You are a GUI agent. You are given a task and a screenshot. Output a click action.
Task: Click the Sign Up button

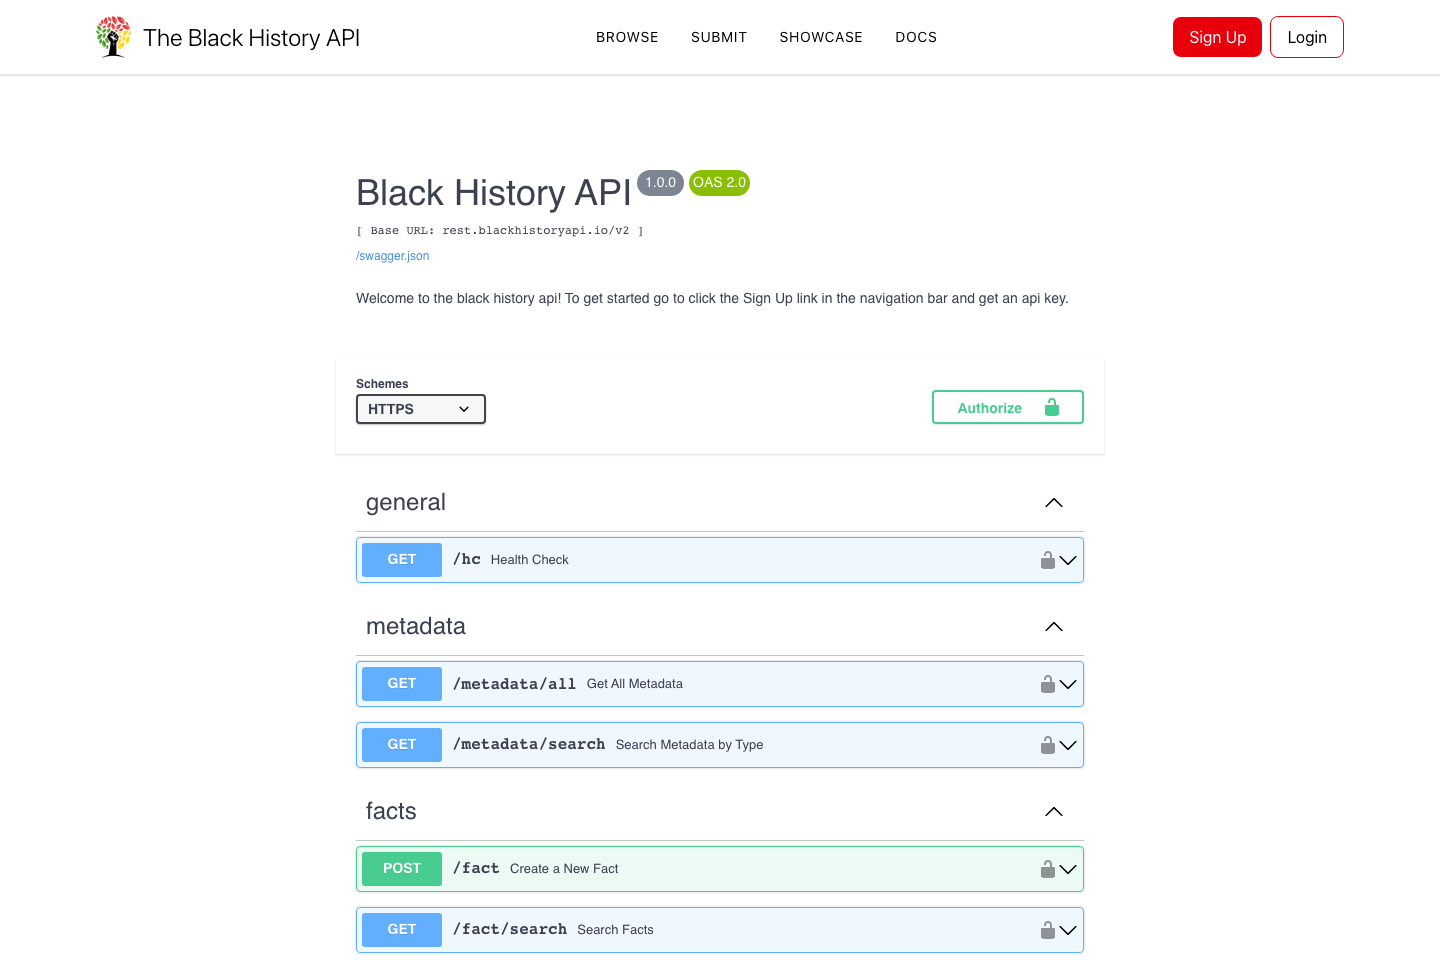pos(1217,37)
